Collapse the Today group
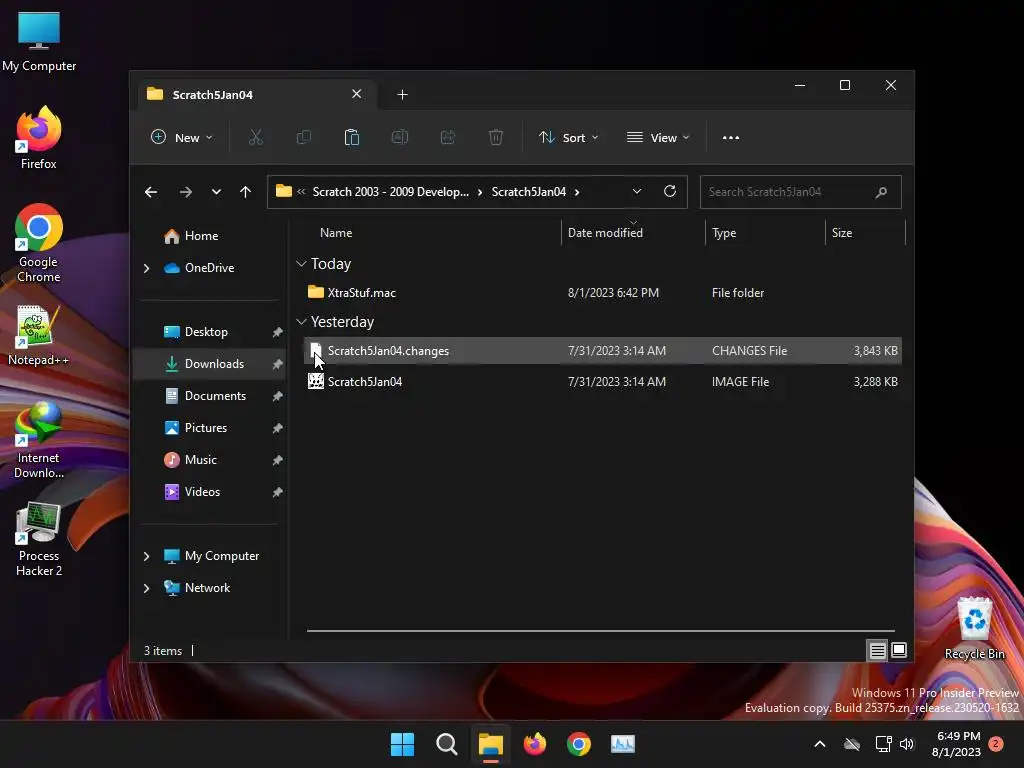The width and height of the screenshot is (1024, 768). (301, 264)
